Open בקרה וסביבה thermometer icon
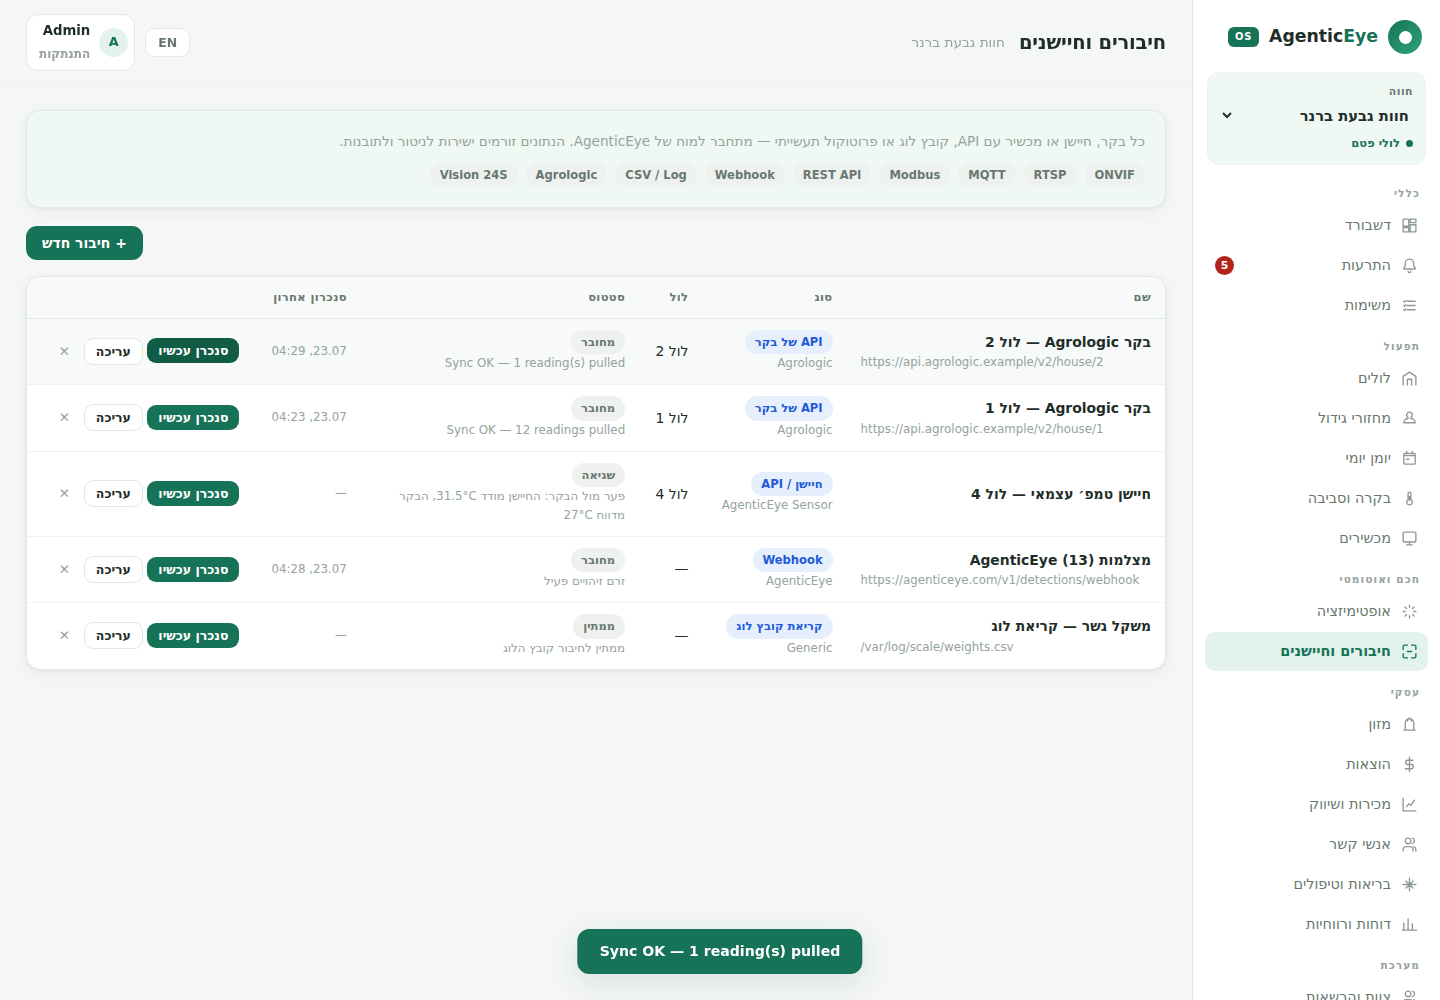This screenshot has width=1440, height=1000. (1409, 498)
